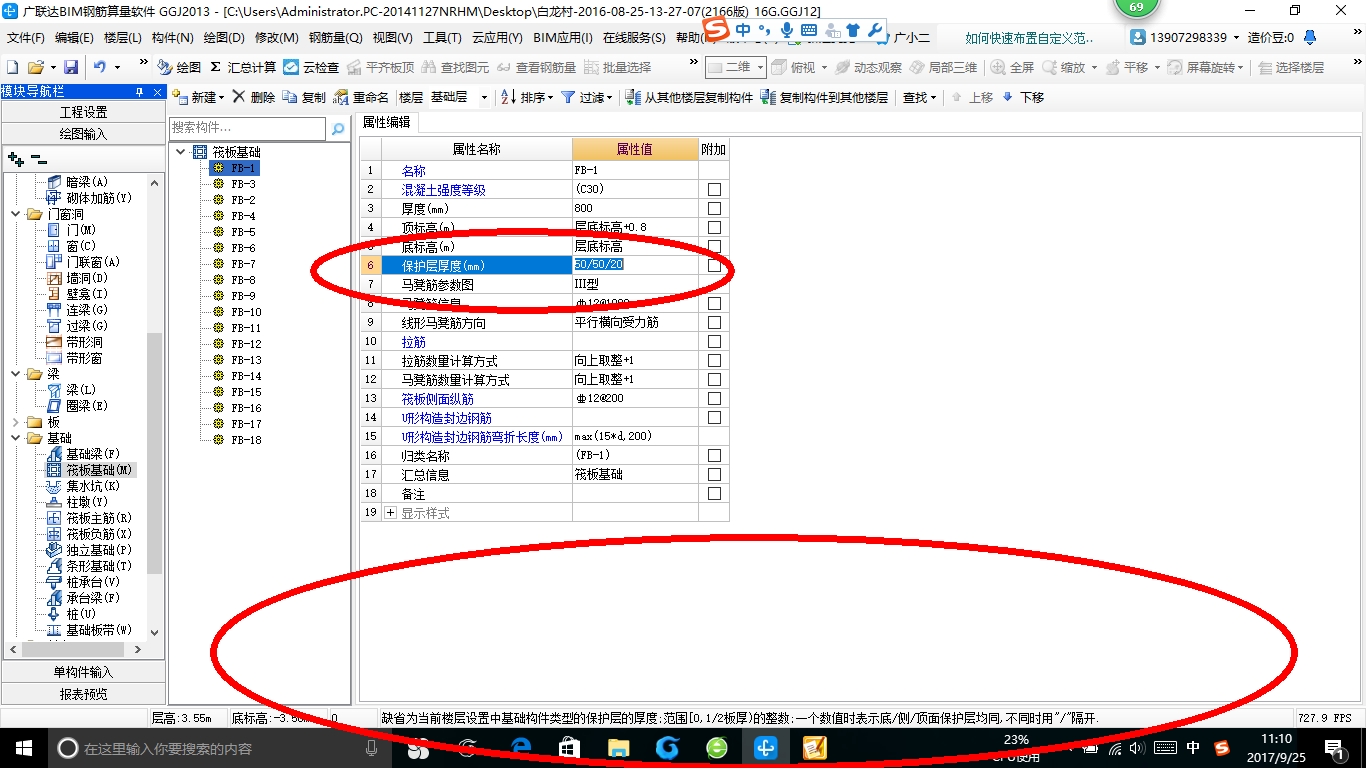Click 复制 copy component button
The height and width of the screenshot is (768, 1366).
click(304, 97)
